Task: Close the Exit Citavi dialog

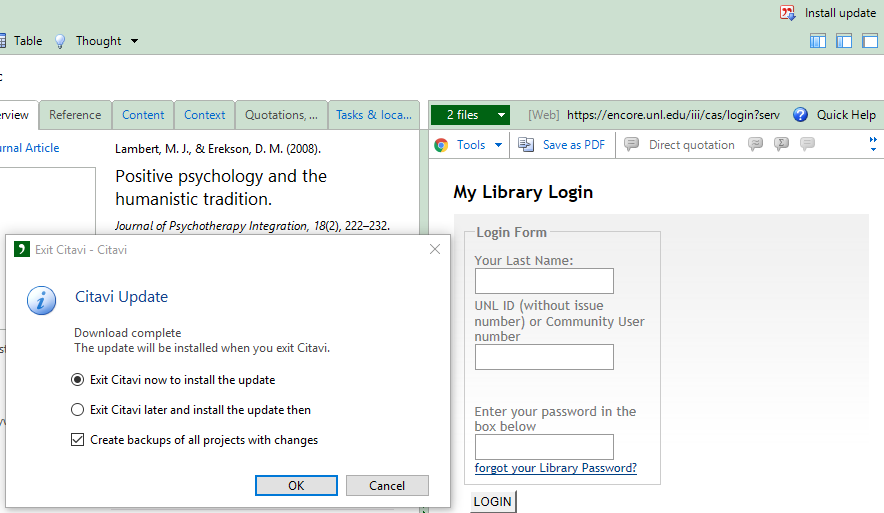Action: 435,249
